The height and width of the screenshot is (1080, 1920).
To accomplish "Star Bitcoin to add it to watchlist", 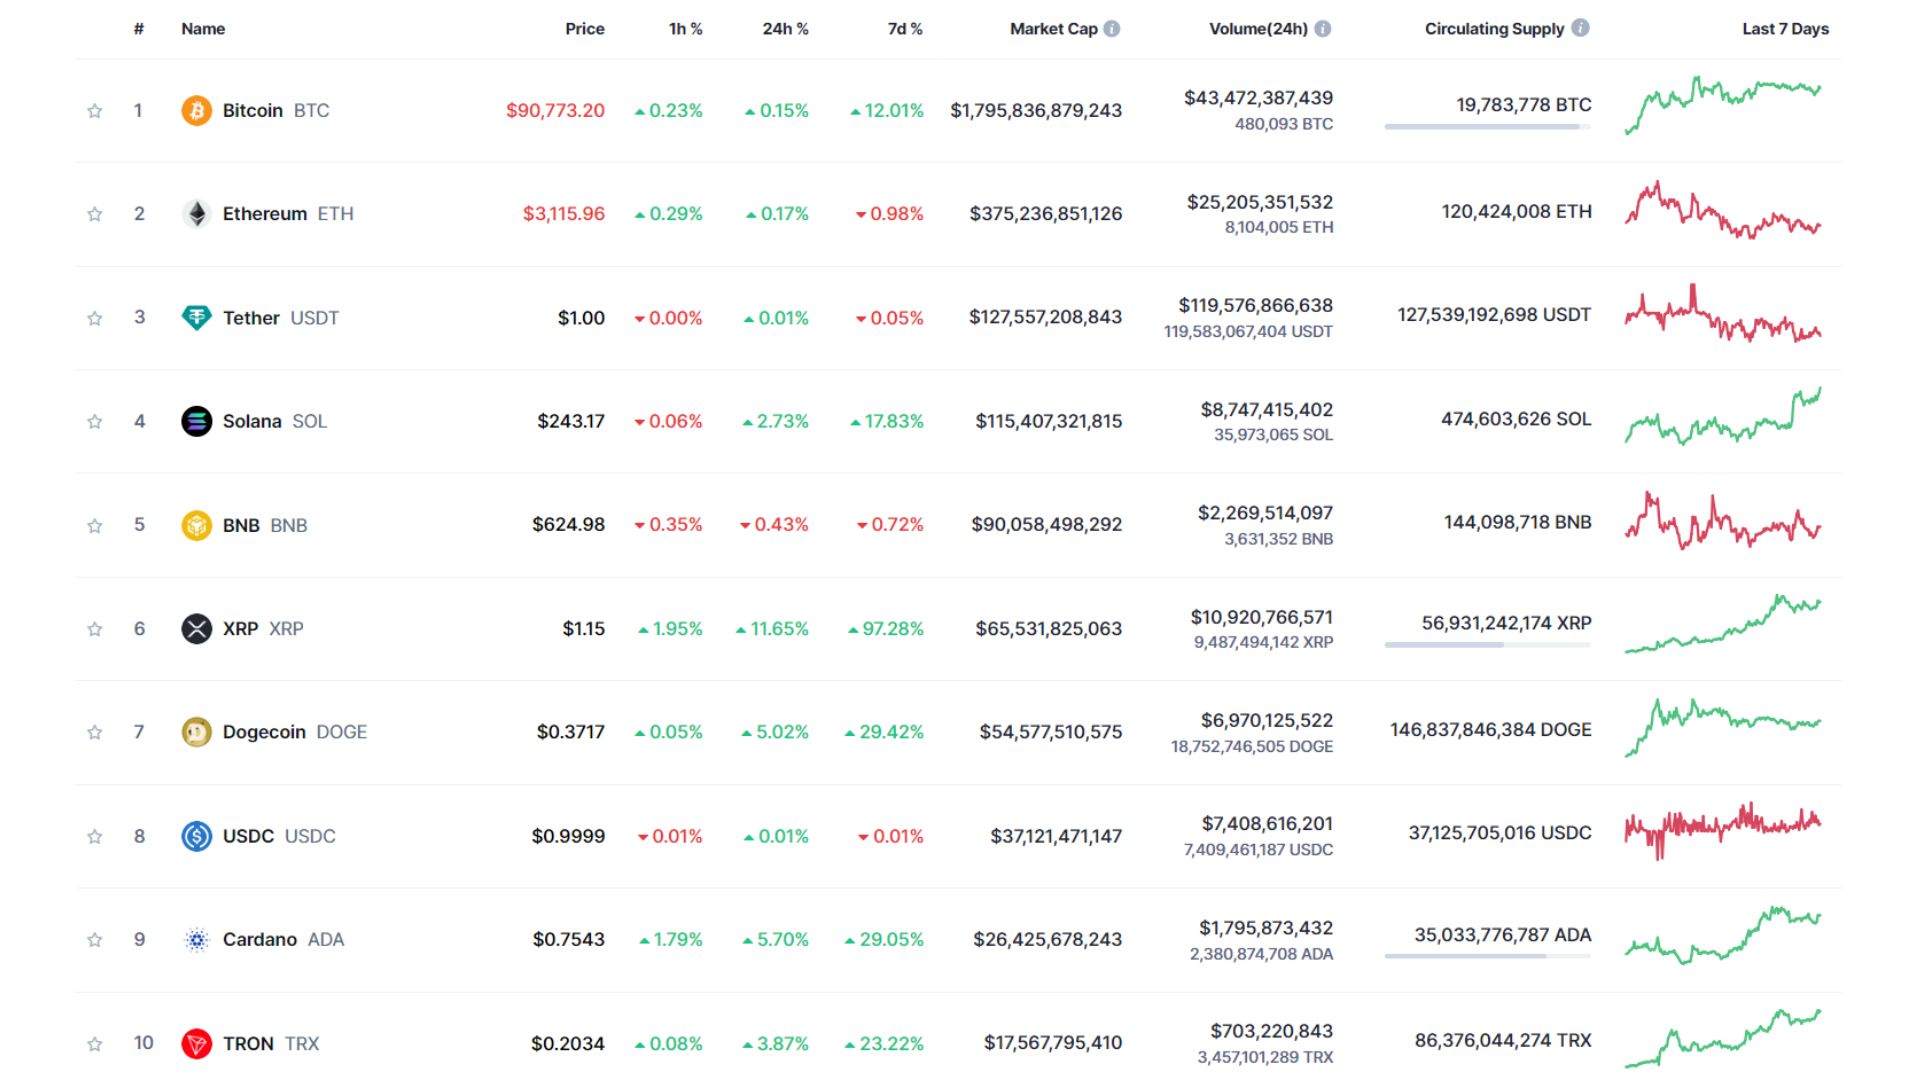I will pyautogui.click(x=95, y=110).
